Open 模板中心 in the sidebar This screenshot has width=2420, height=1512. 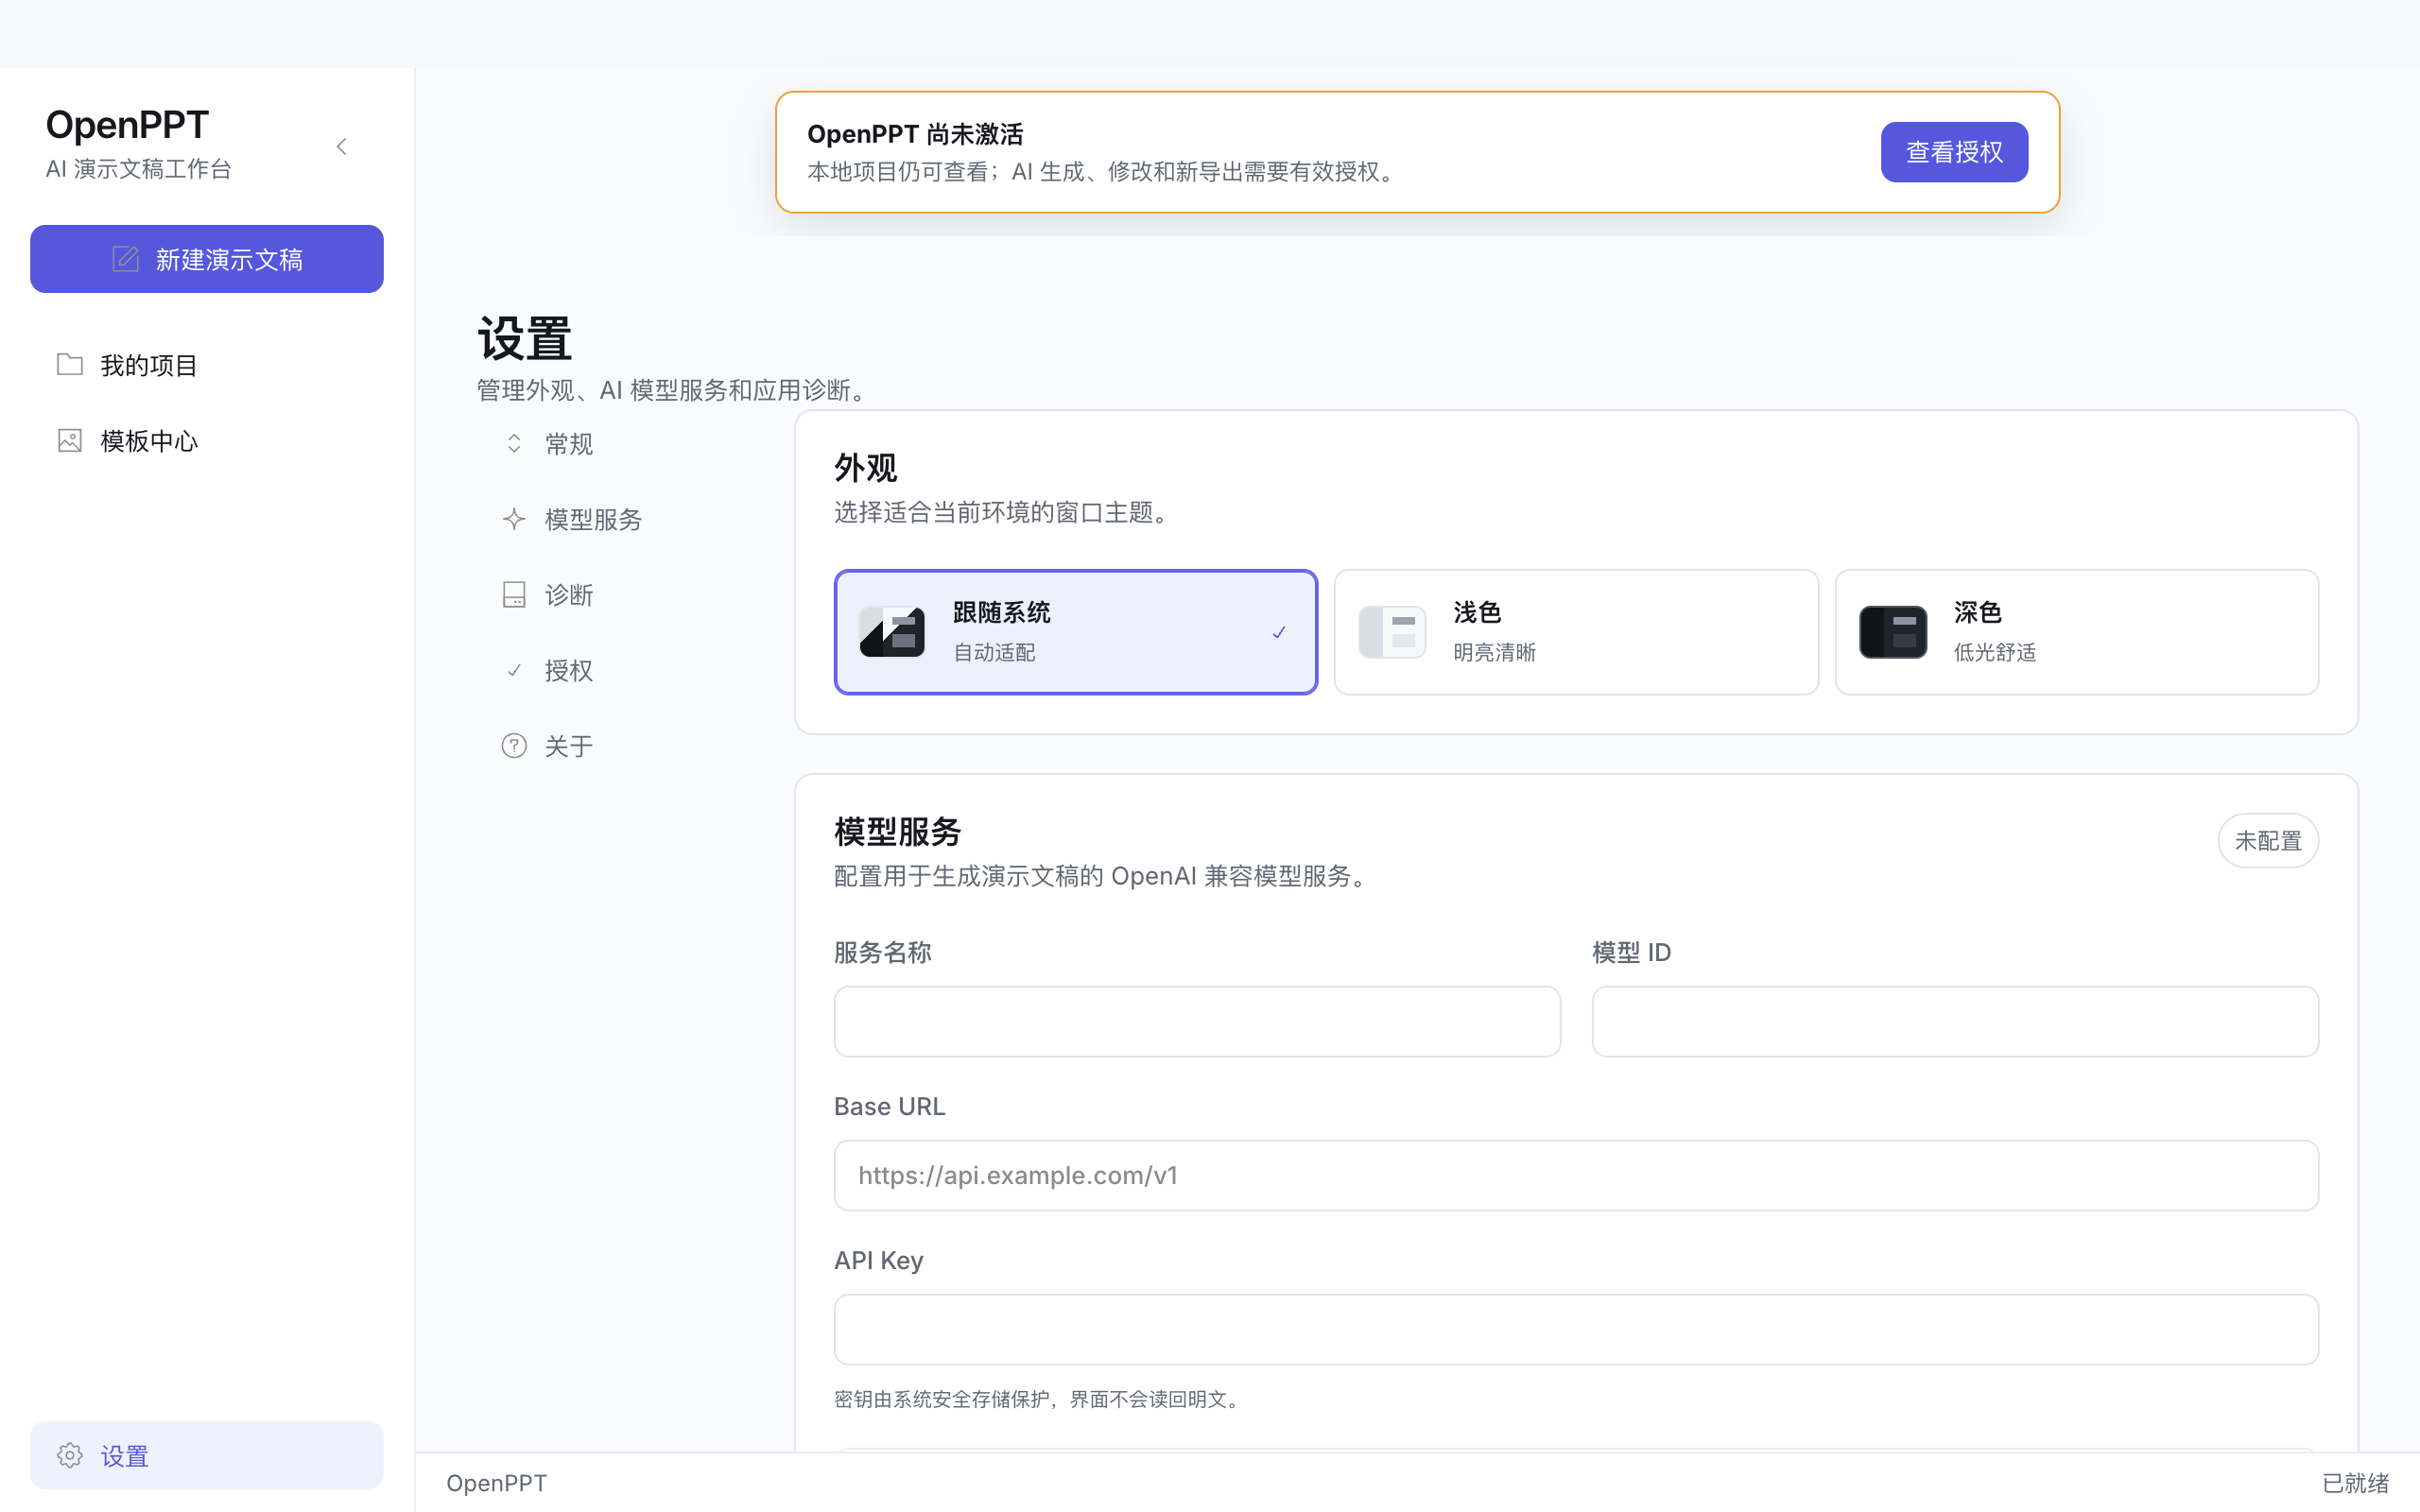click(x=207, y=441)
